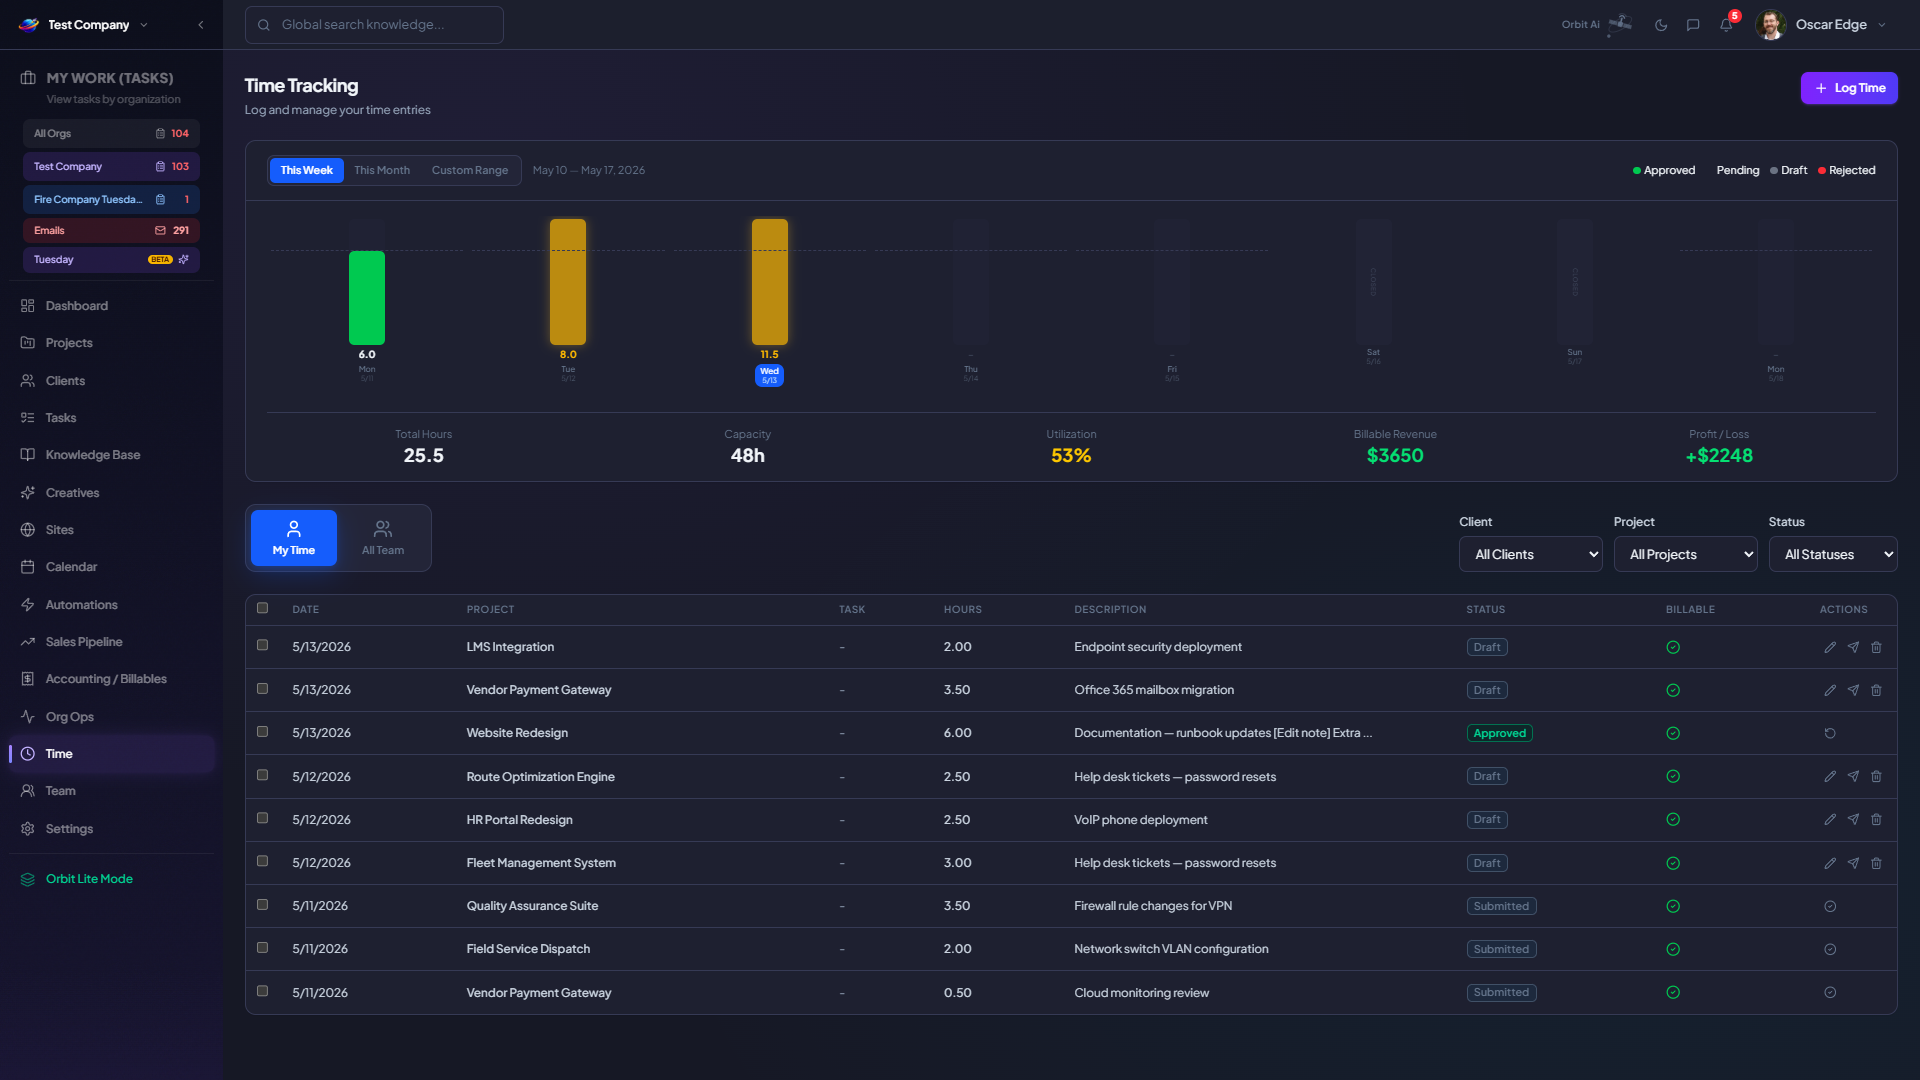Open Automations page

click(x=111, y=605)
